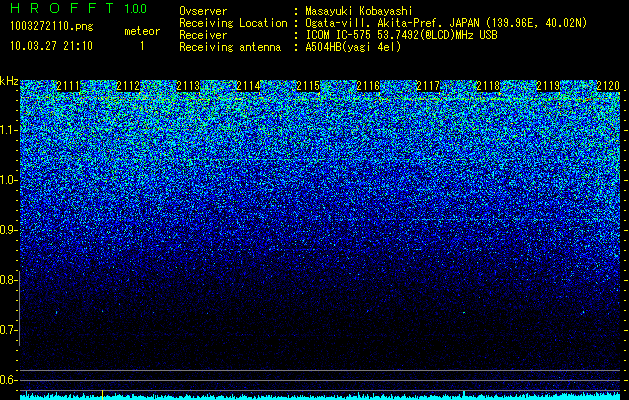The image size is (629, 400).
Task: Click the 0.8 kHz axis label
Action: [8, 280]
